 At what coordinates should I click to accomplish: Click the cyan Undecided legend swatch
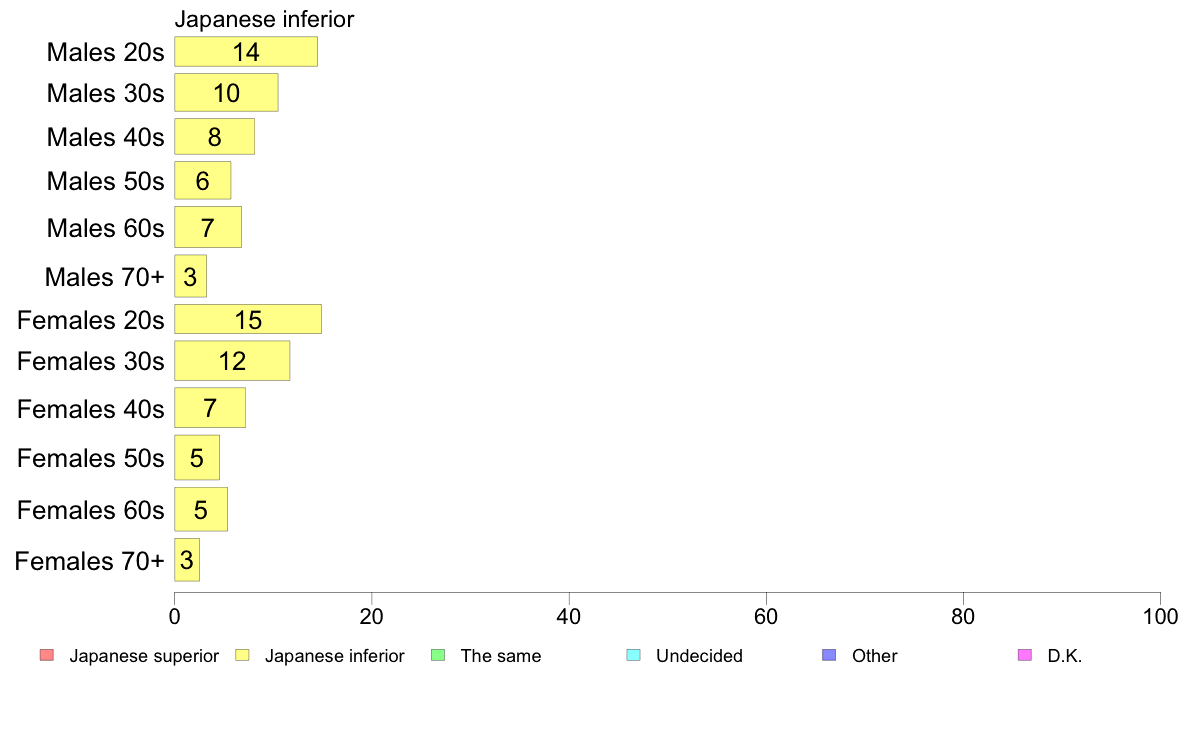tap(633, 655)
